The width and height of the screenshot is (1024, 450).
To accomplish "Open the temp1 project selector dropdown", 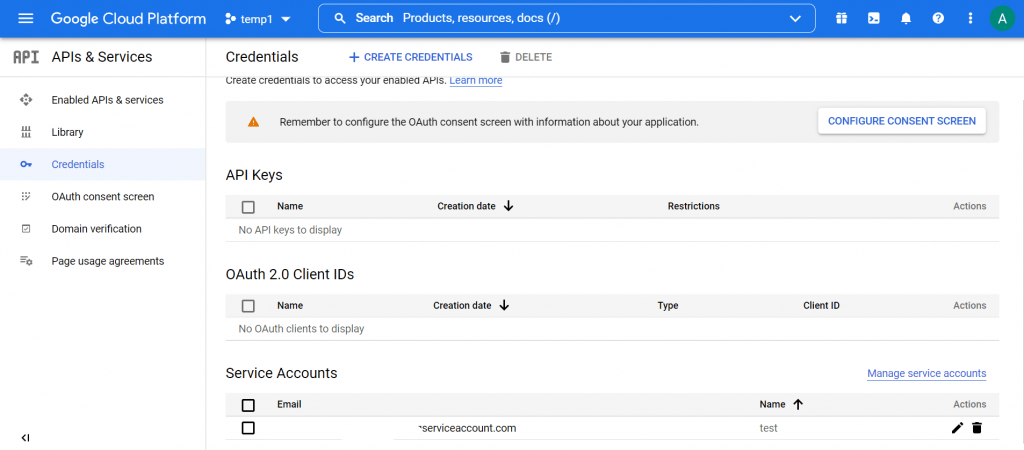I will (x=258, y=19).
